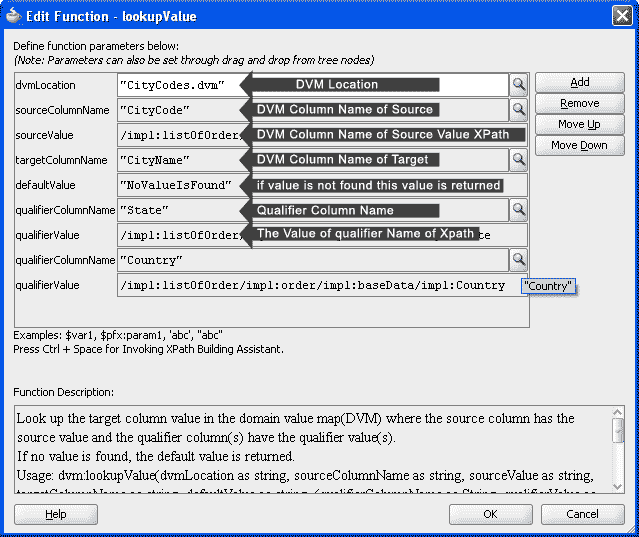Viewport: 639px width, 537px height.
Task: Click the Java cup icon in title bar
Action: point(13,16)
